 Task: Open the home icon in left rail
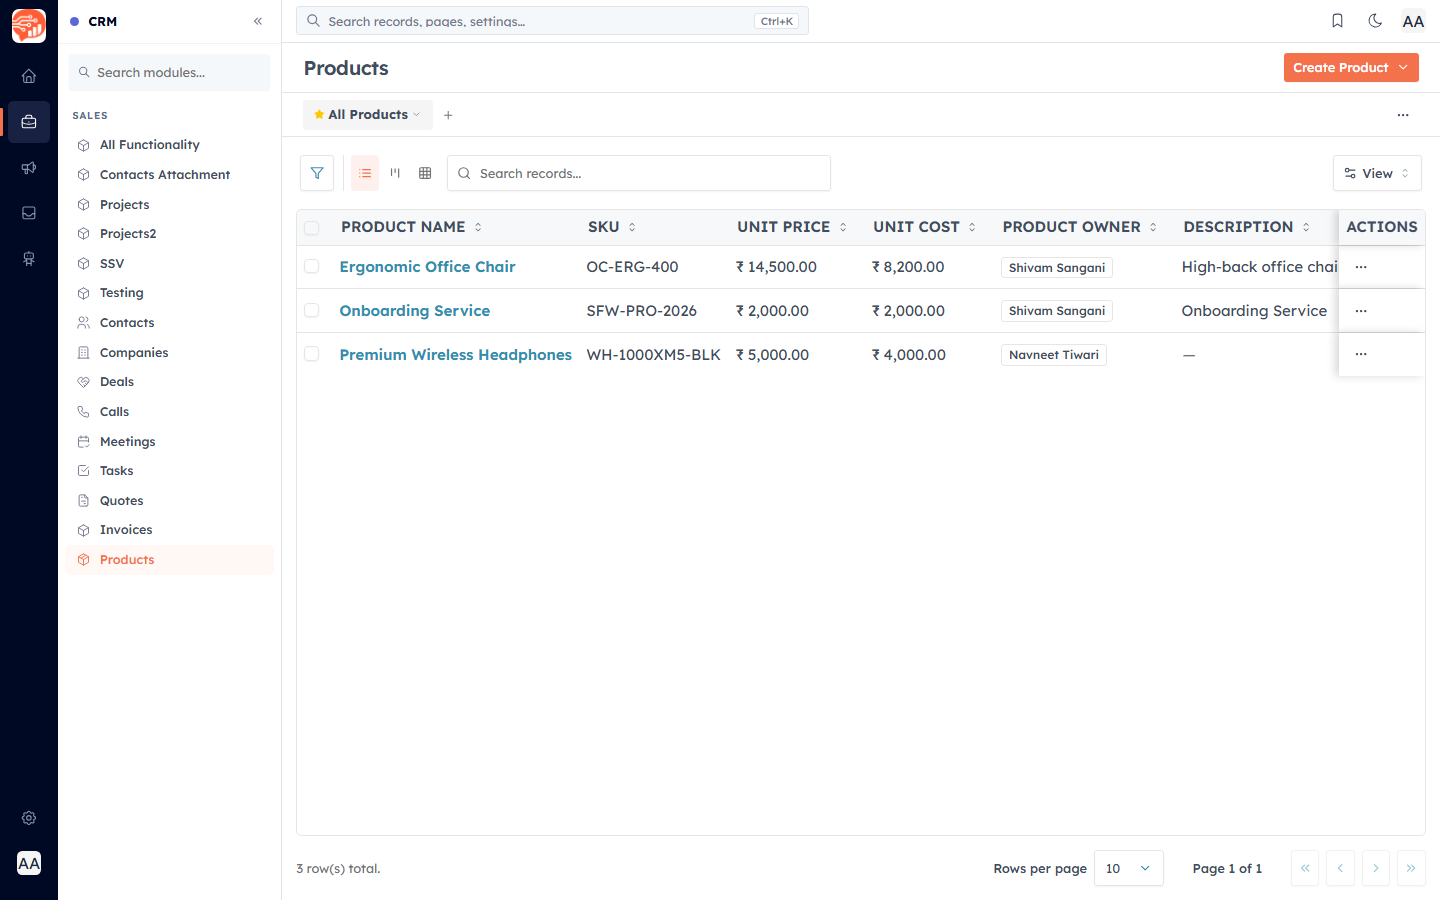point(29,76)
